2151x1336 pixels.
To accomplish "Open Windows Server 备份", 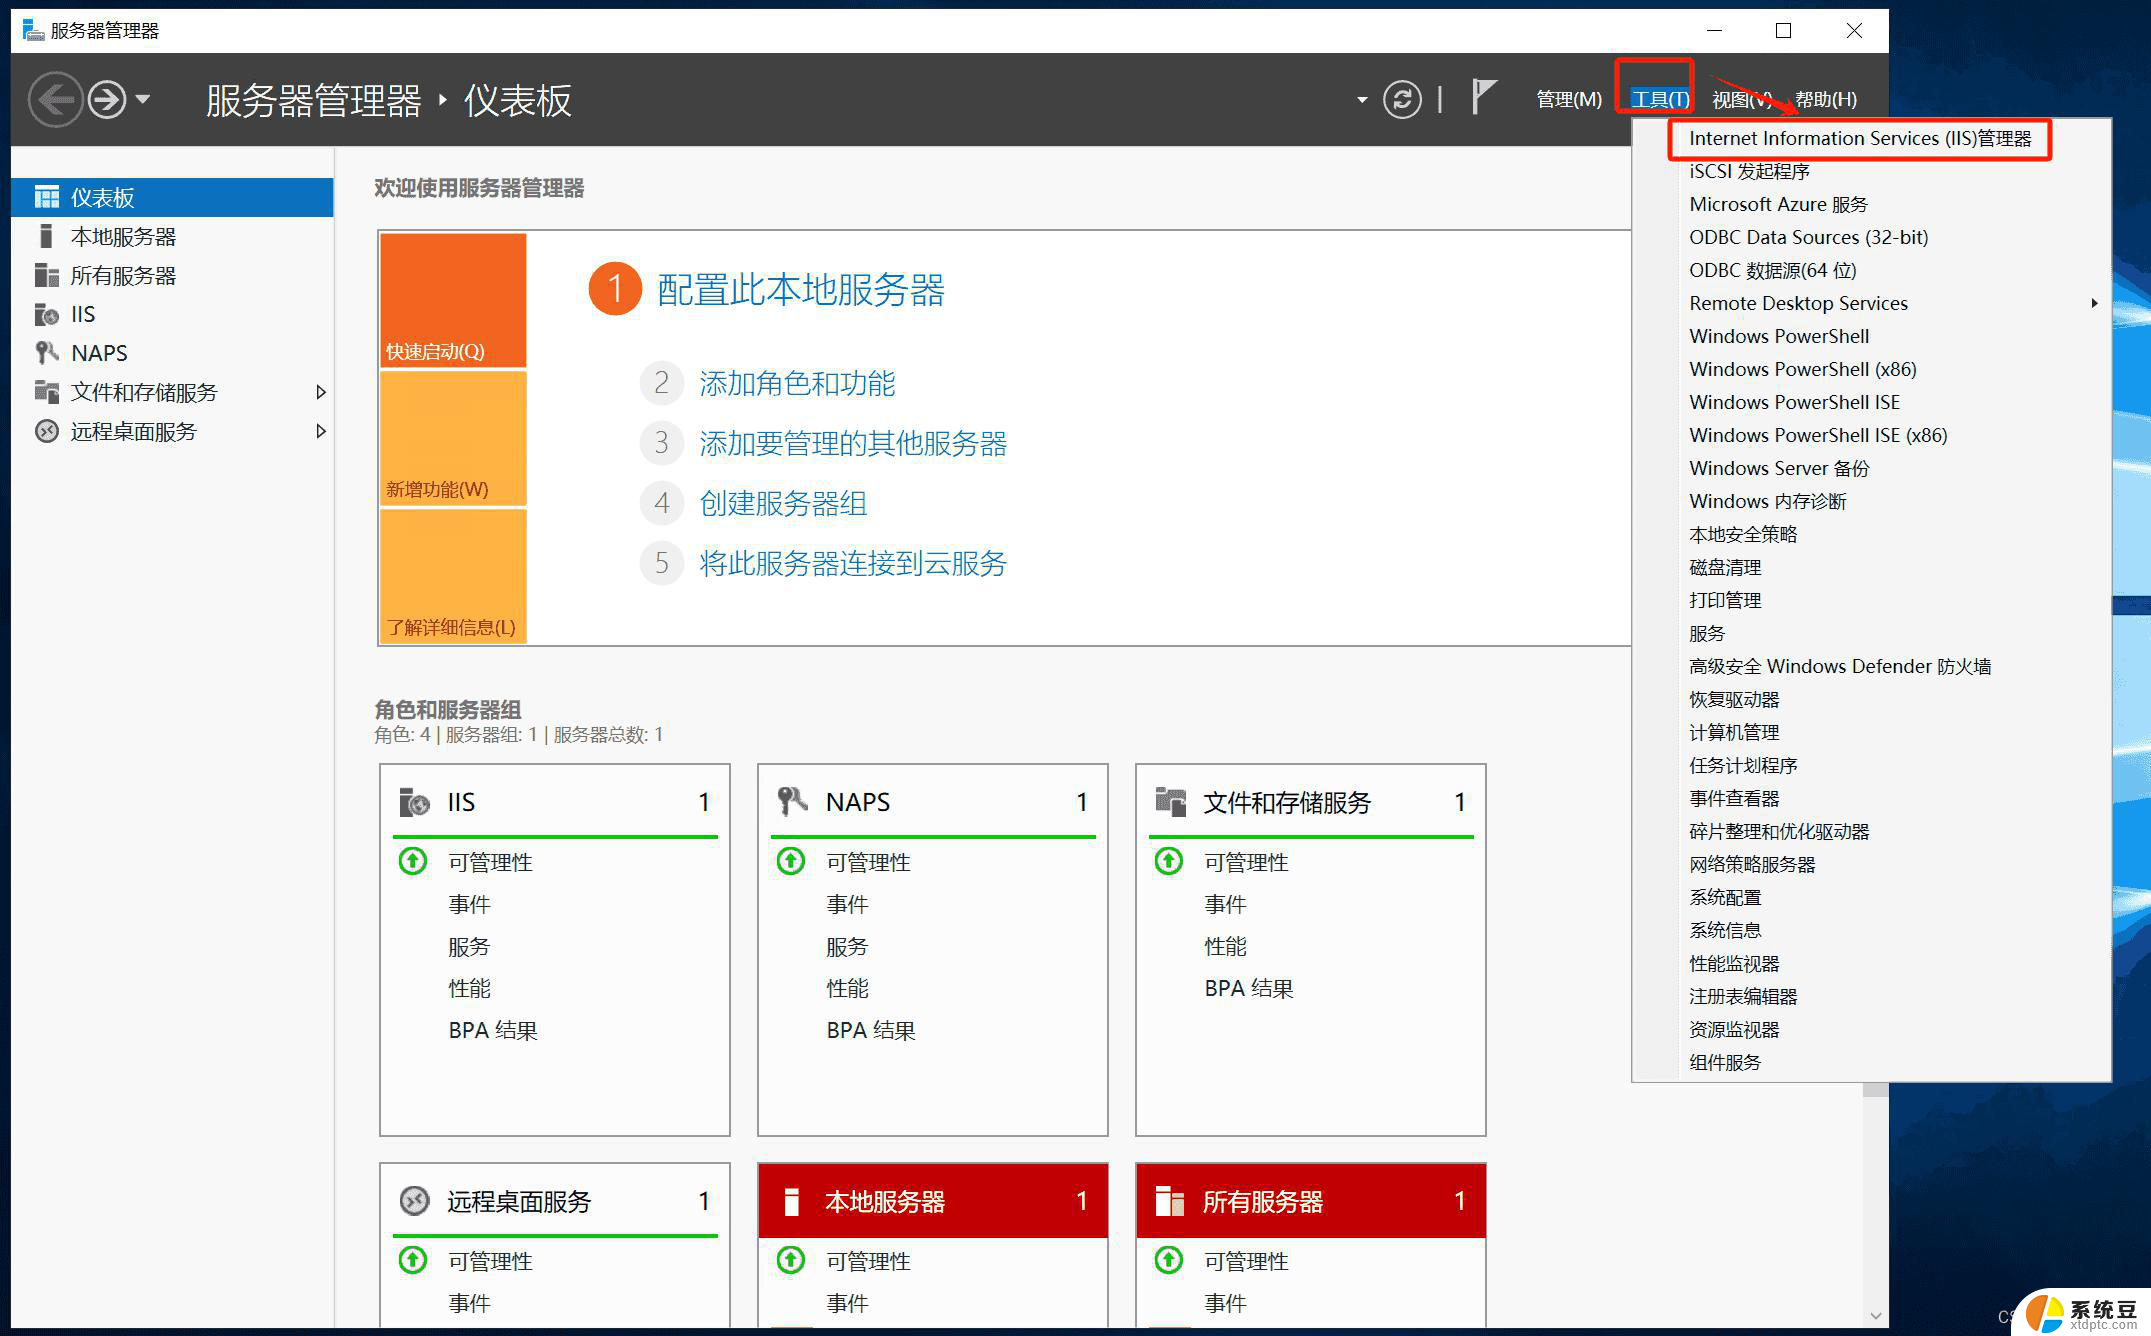I will (1778, 468).
